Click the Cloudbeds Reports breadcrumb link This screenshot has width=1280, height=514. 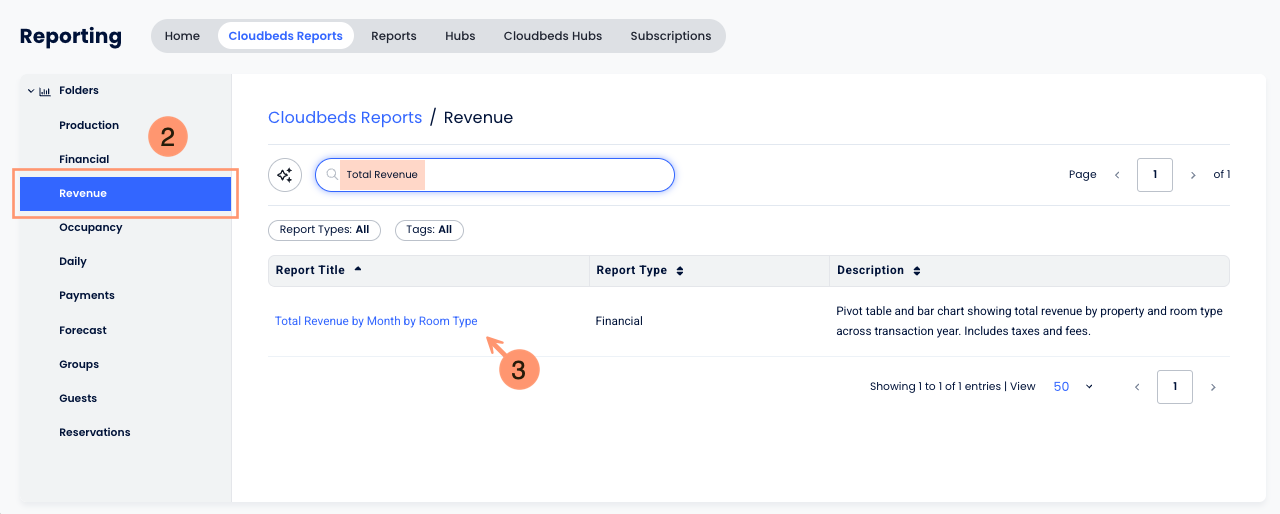click(345, 118)
